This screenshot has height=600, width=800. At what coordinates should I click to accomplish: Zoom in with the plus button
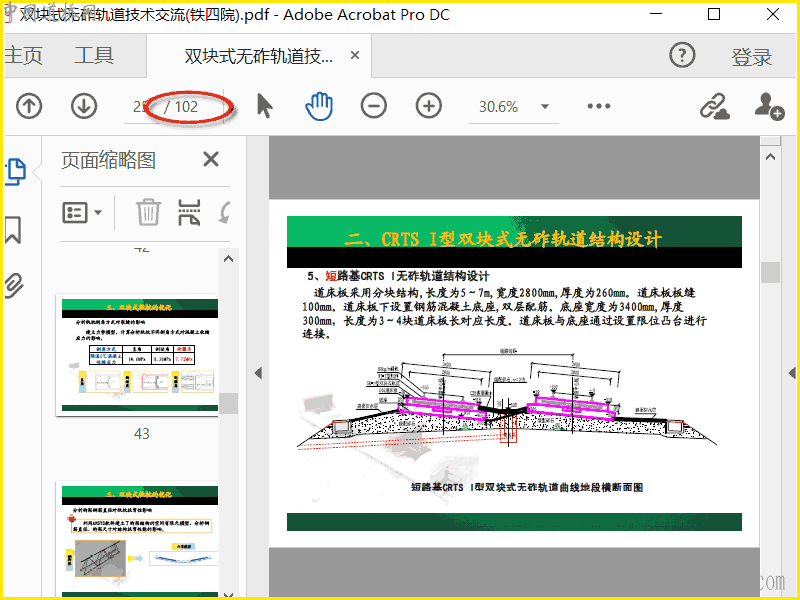(429, 106)
